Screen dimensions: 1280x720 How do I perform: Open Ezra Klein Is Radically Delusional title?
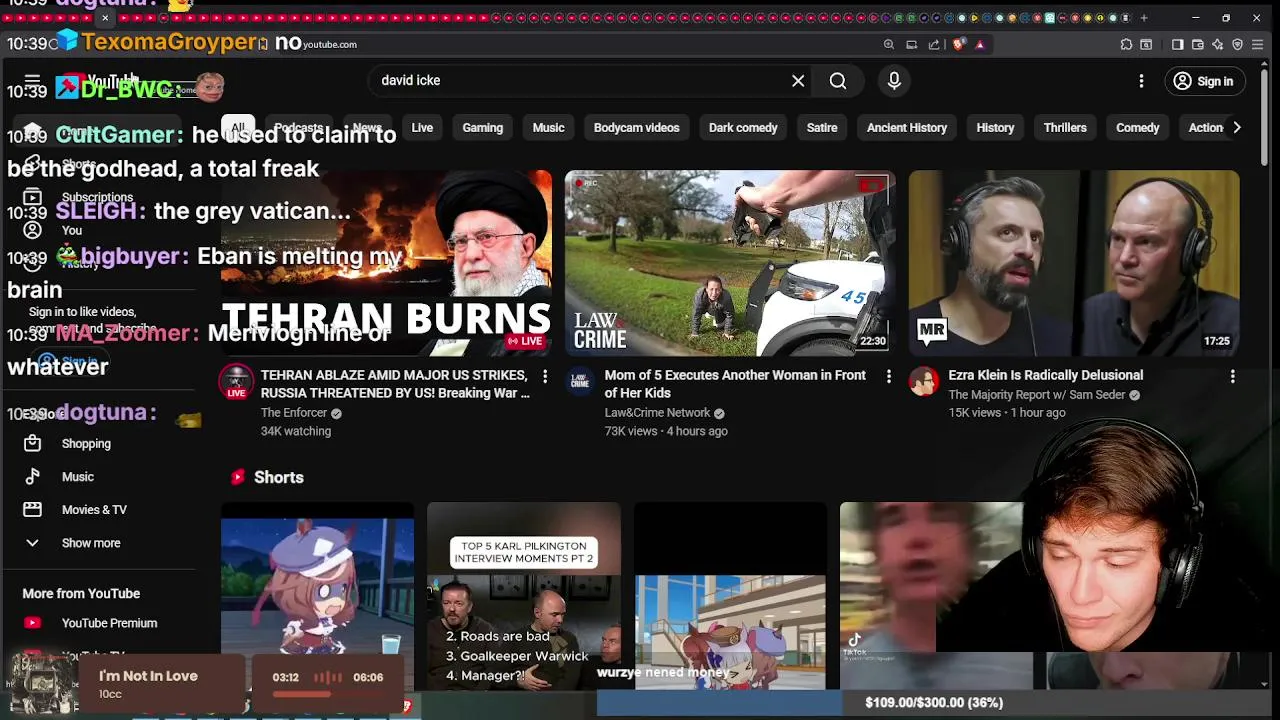click(1046, 375)
